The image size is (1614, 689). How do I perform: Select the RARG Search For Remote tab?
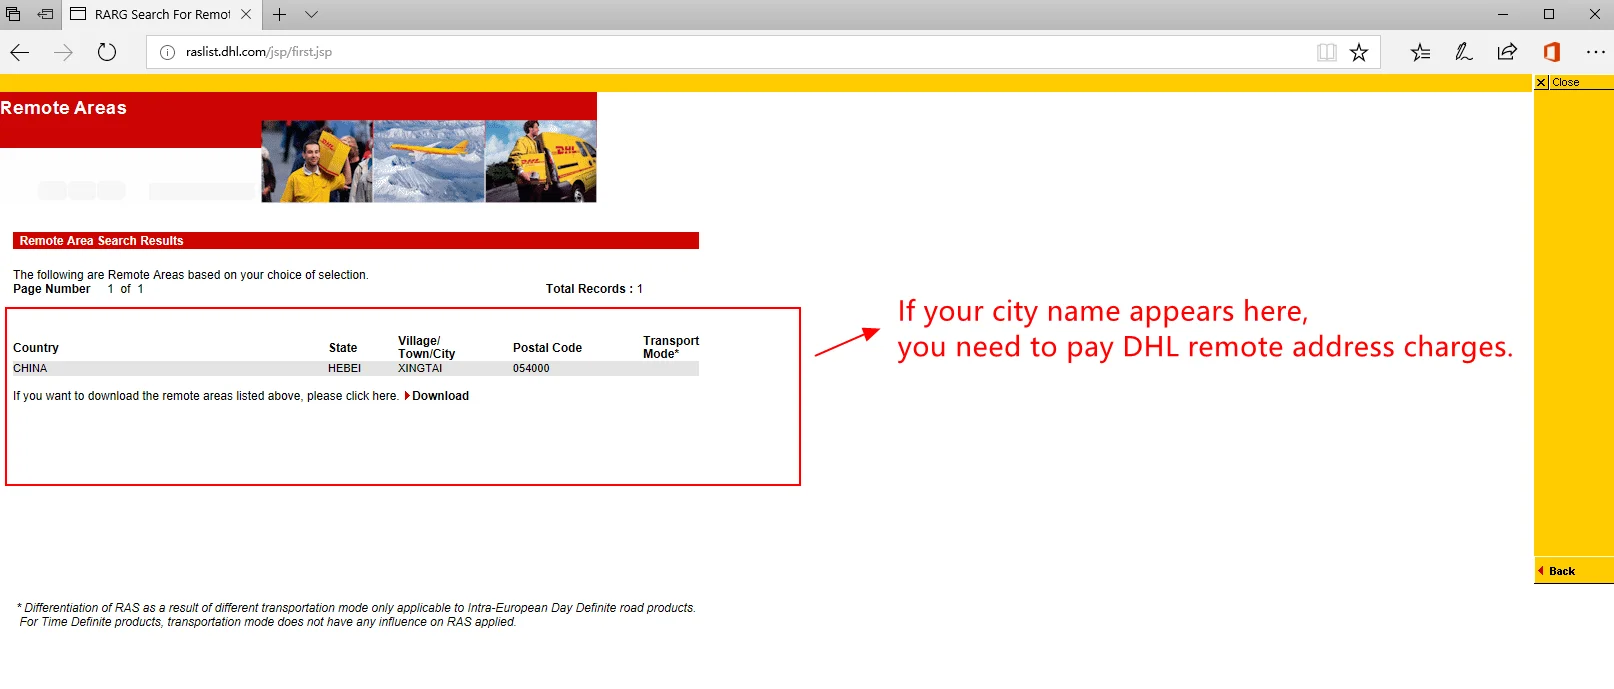tap(162, 14)
